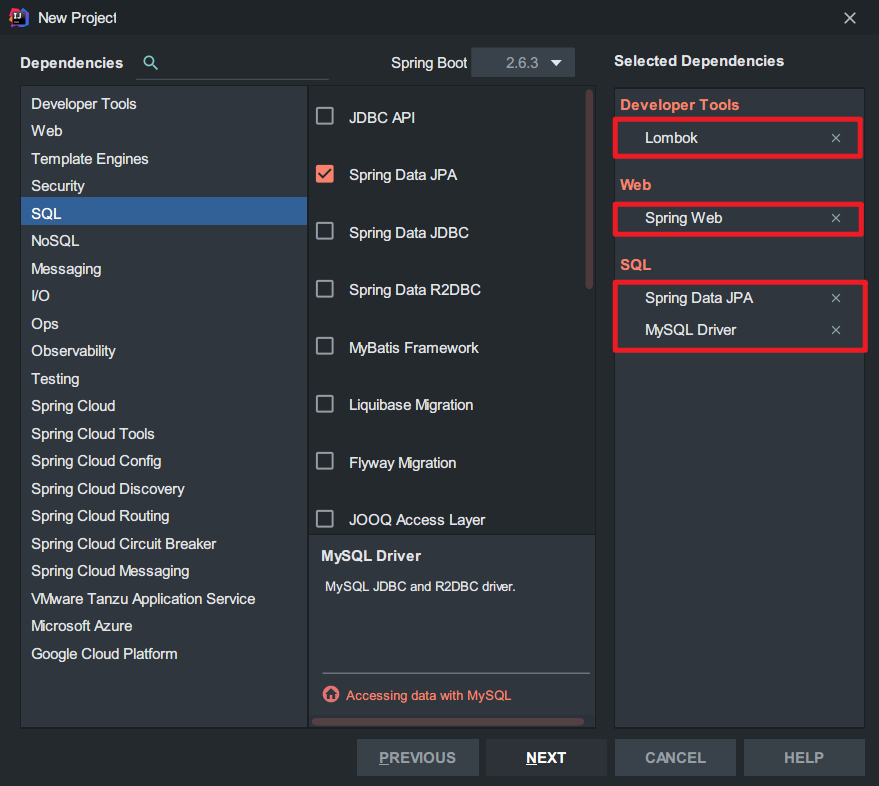879x786 pixels.
Task: Click the IntelliJ logo icon in the title bar
Action: [x=19, y=17]
